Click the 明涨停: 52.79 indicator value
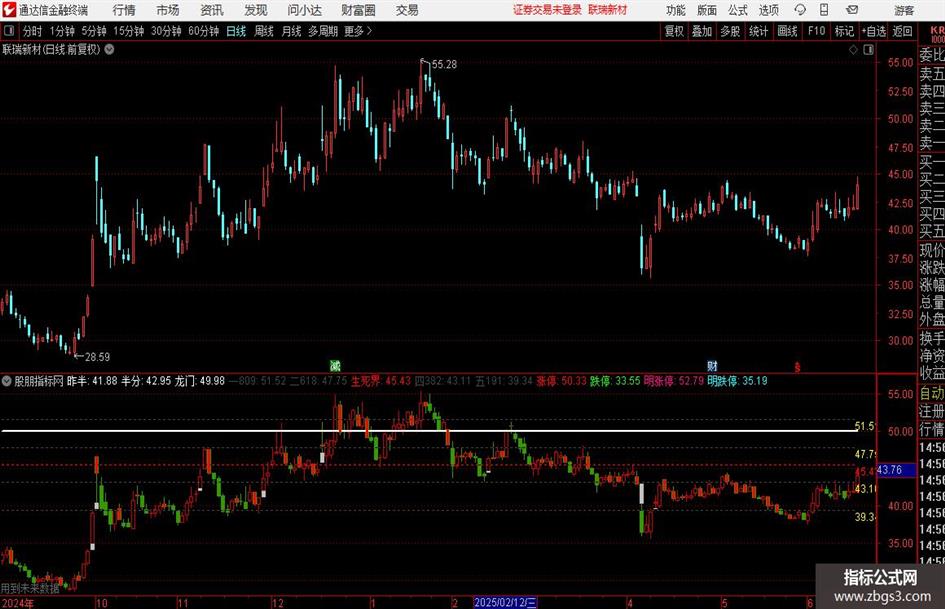Screen dimensions: 945x609 pyautogui.click(x=674, y=381)
